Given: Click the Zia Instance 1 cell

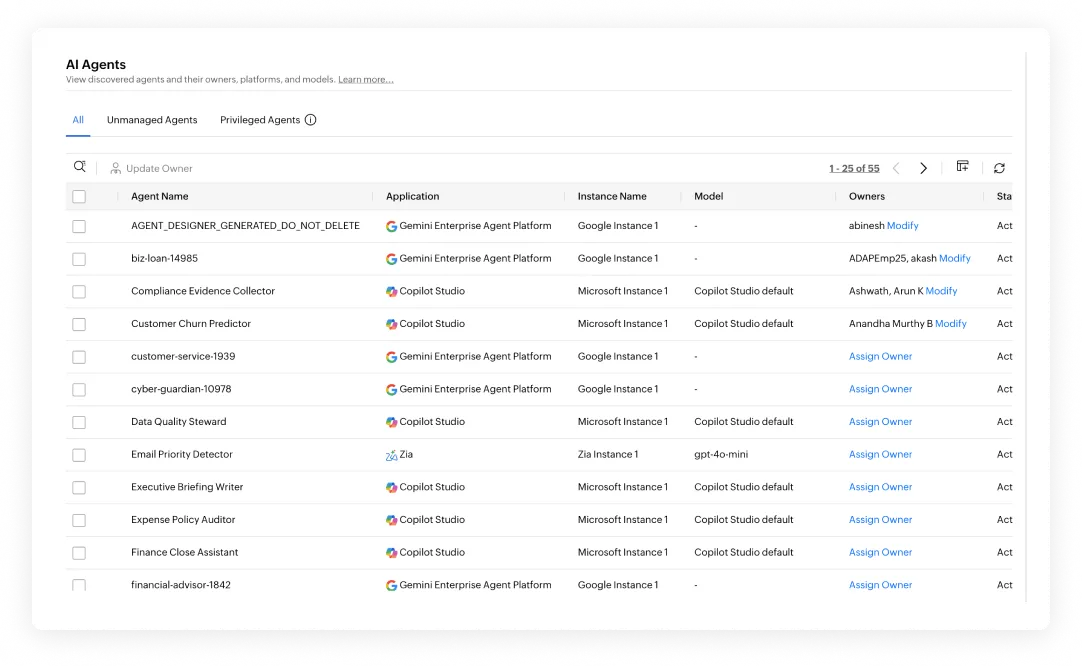Looking at the screenshot, I should [608, 454].
